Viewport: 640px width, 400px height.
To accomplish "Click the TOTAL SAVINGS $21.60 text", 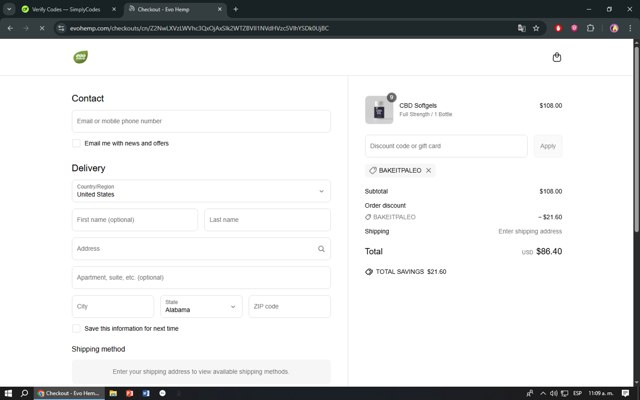I will coord(411,271).
